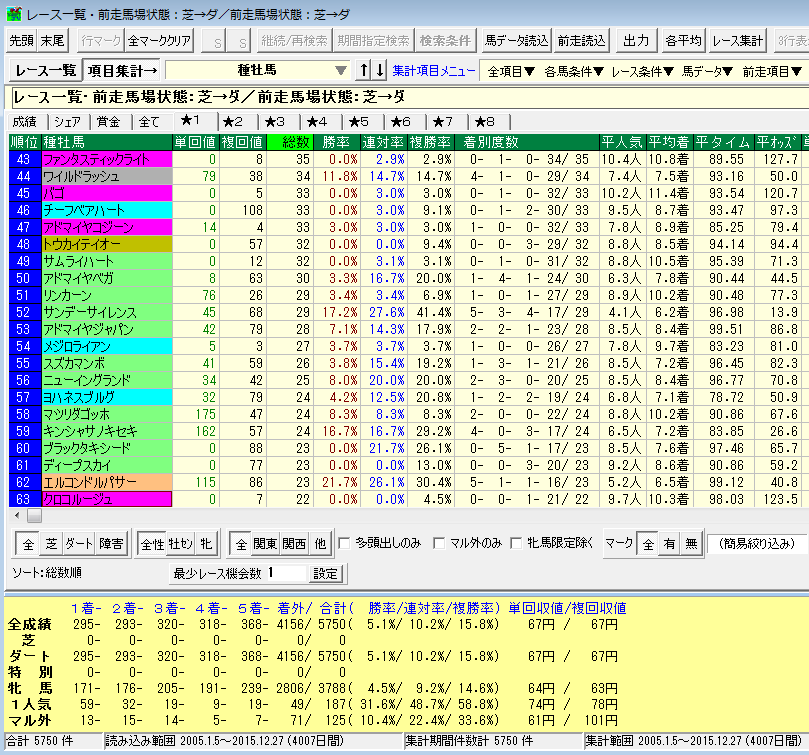Click the app icon in title bar

click(13, 13)
